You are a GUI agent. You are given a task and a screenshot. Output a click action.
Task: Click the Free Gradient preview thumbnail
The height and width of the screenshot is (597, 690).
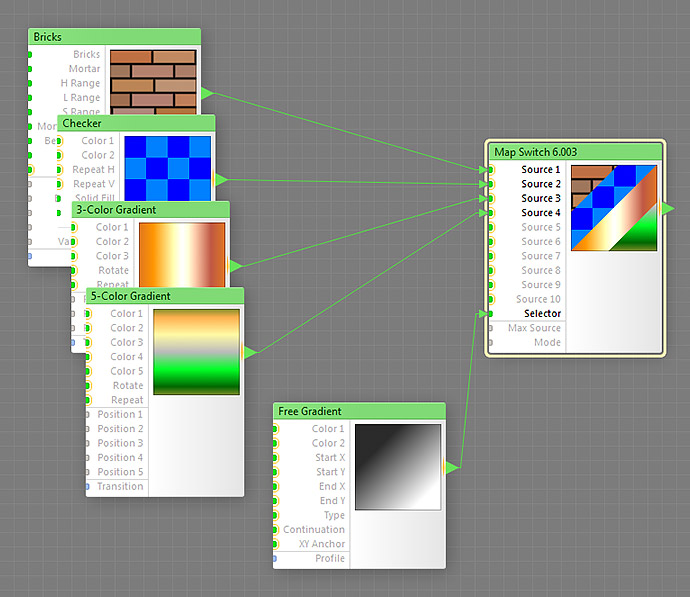pyautogui.click(x=398, y=467)
